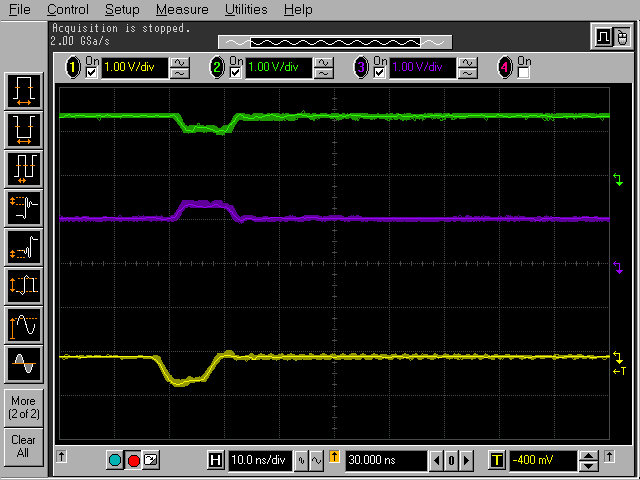Image resolution: width=640 pixels, height=480 pixels.
Task: Toggle the channel 3 On checkbox
Action: pos(379,73)
